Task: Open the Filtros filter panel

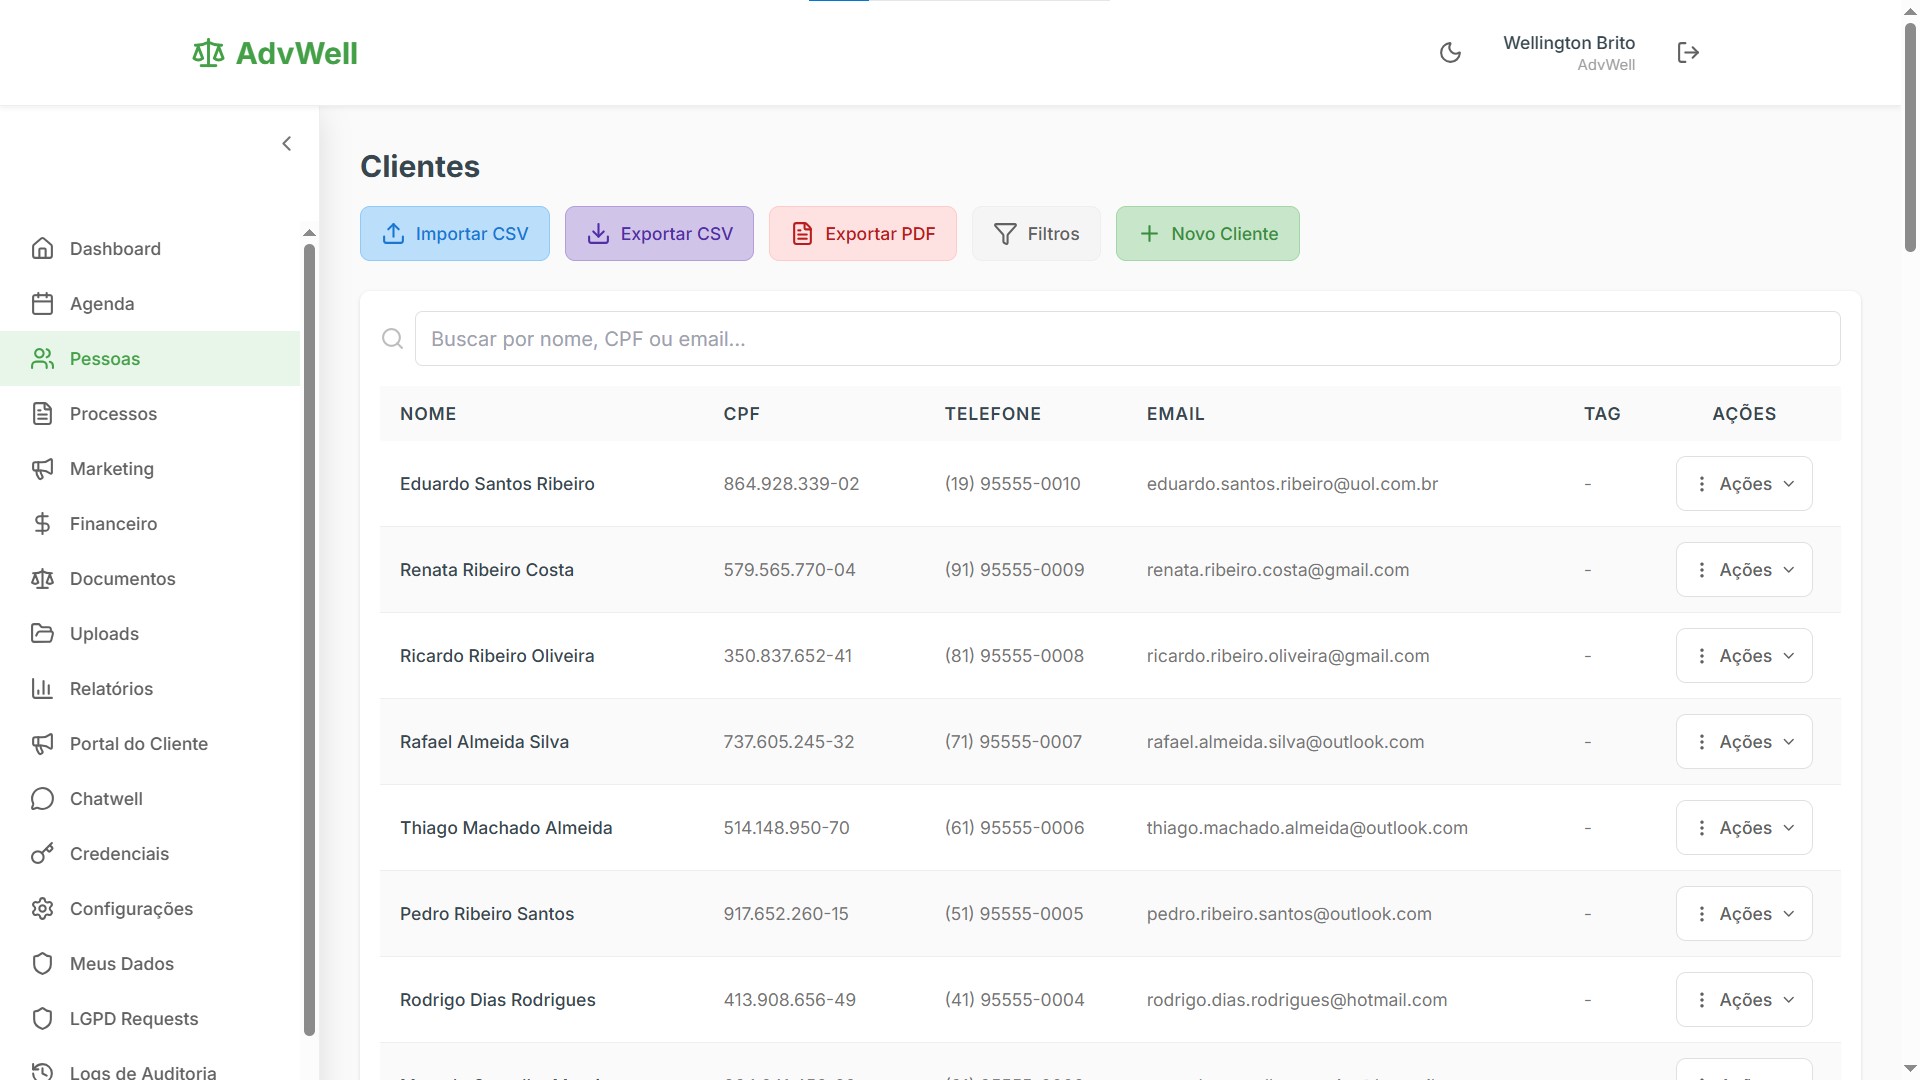Action: tap(1036, 234)
